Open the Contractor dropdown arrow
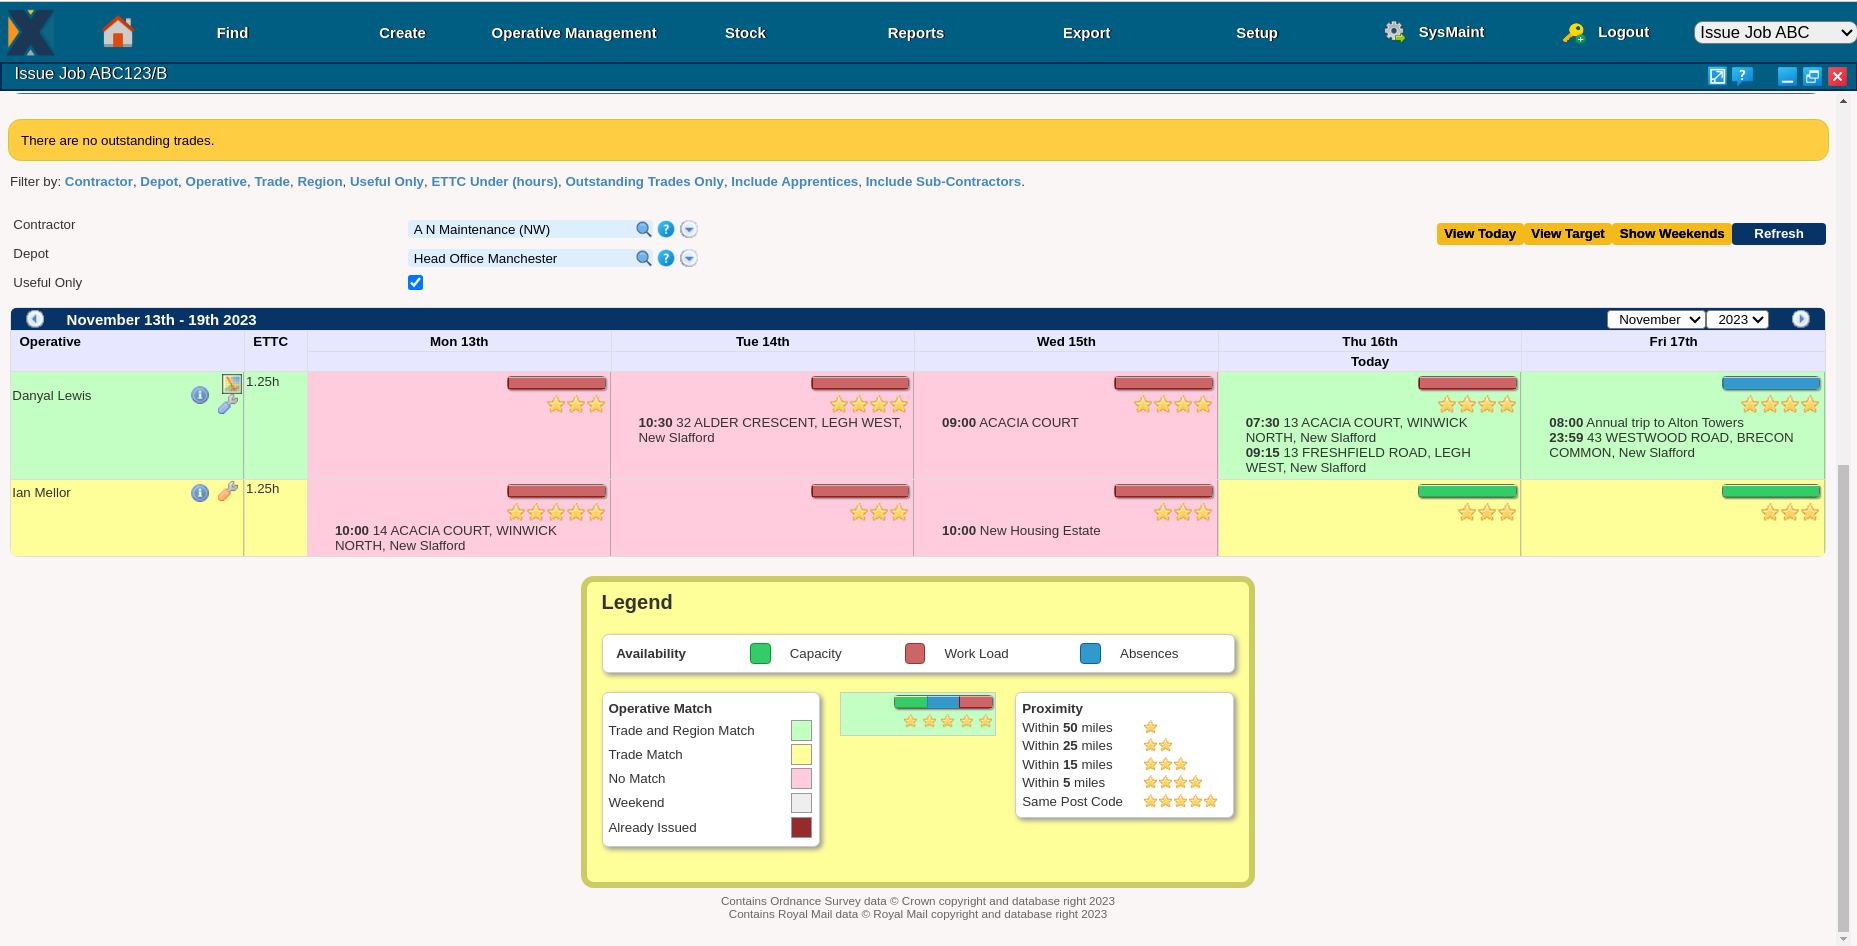This screenshot has height=946, width=1857. click(x=688, y=229)
